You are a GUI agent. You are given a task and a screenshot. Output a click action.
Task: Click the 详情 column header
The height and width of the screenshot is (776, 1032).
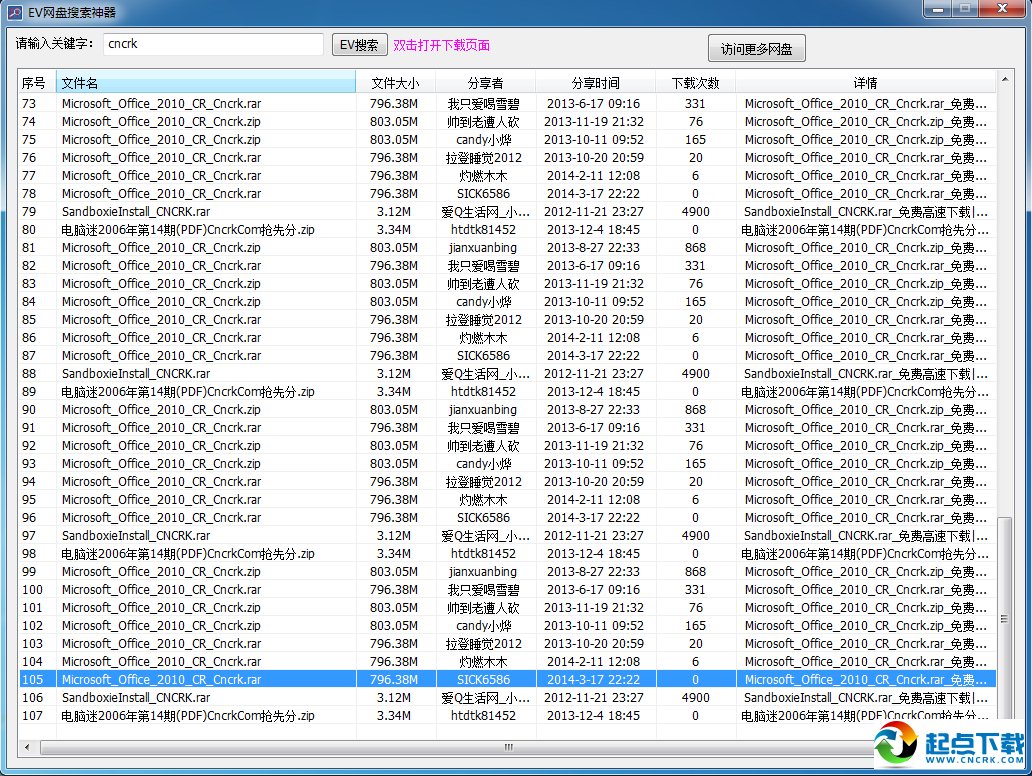865,83
